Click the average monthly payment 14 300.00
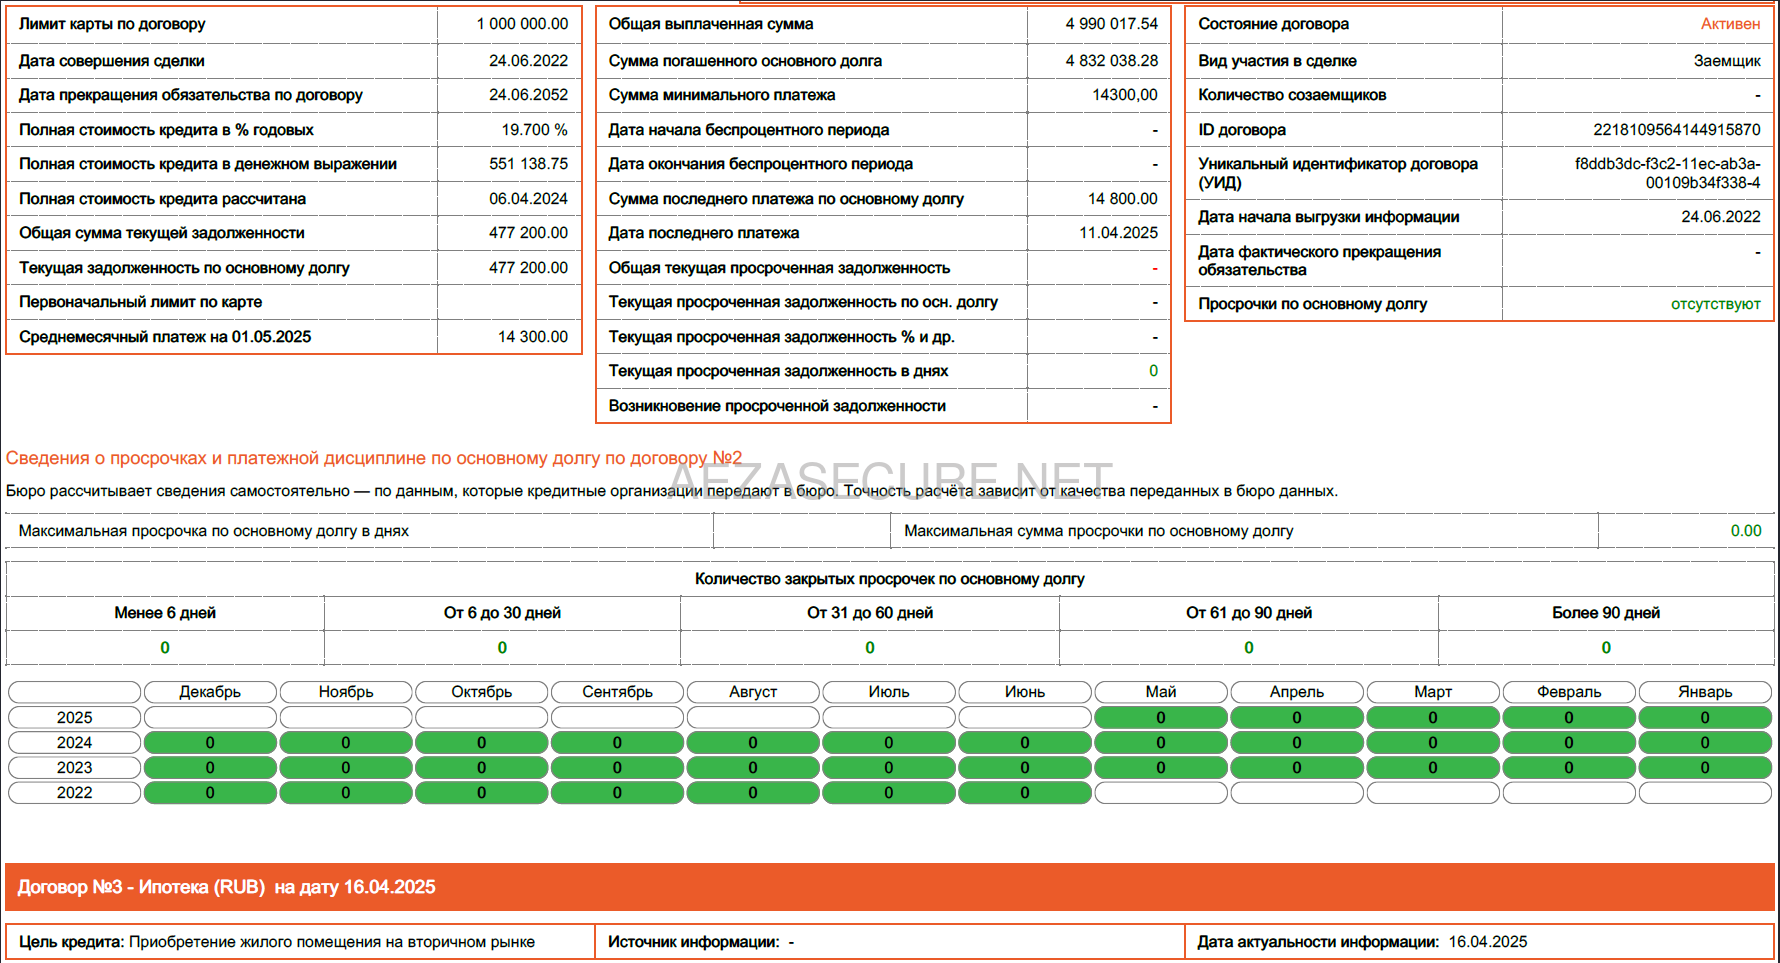1780x963 pixels. pyautogui.click(x=532, y=337)
